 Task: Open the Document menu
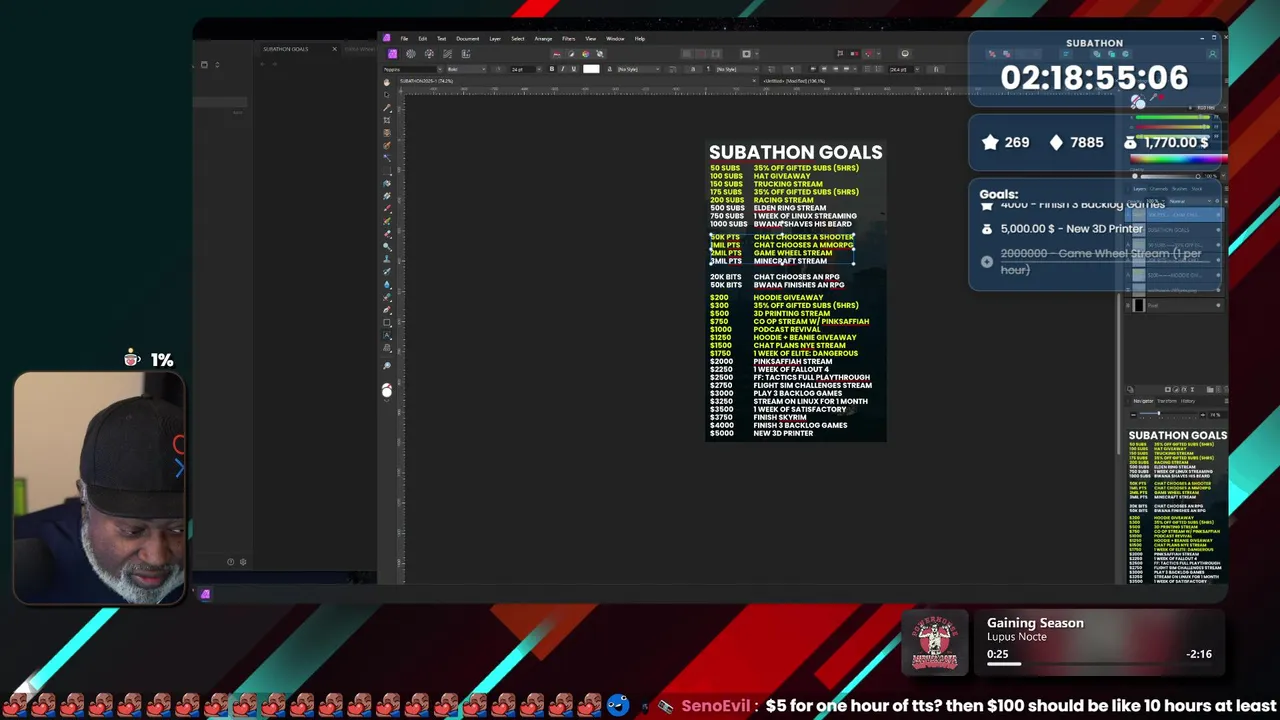click(x=467, y=39)
